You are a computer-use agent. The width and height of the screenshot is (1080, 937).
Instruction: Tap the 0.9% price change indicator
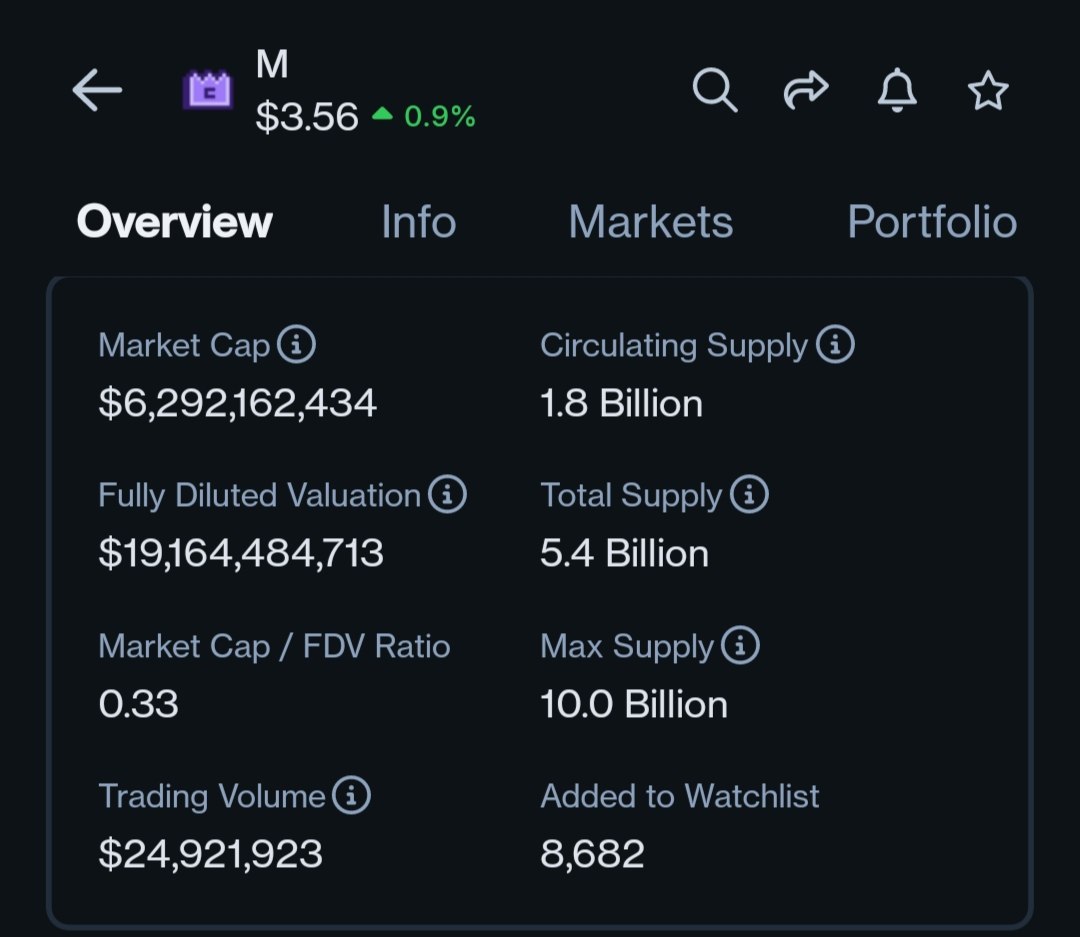pyautogui.click(x=425, y=117)
